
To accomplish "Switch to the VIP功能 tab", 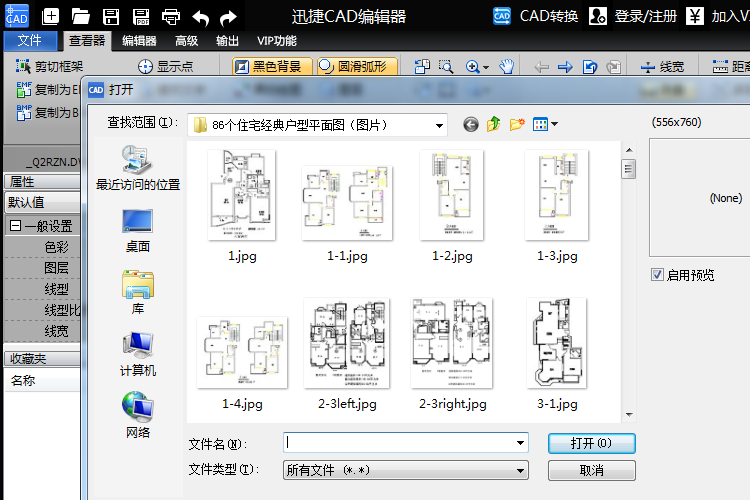I will click(276, 41).
